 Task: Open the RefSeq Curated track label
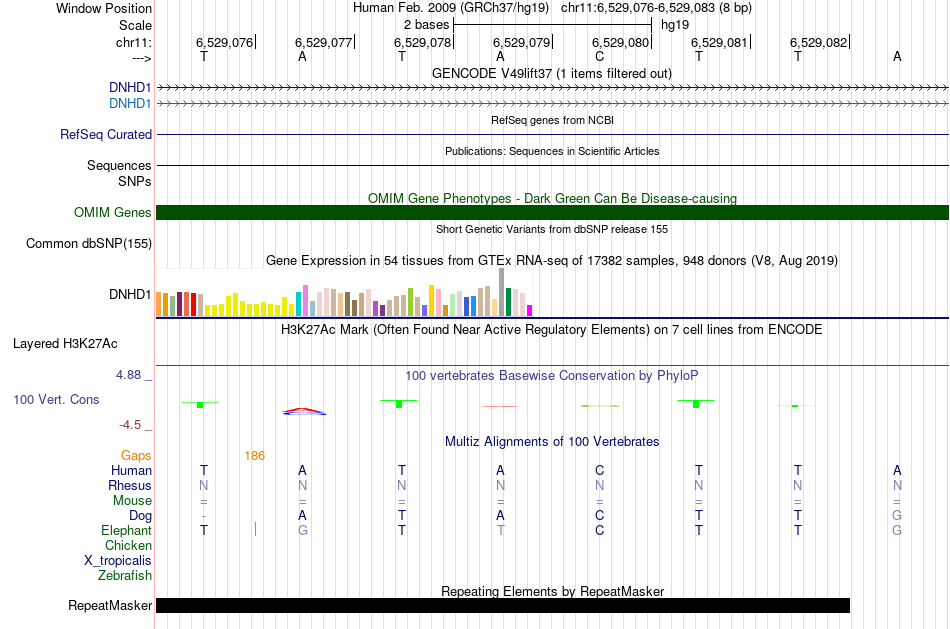click(x=105, y=135)
